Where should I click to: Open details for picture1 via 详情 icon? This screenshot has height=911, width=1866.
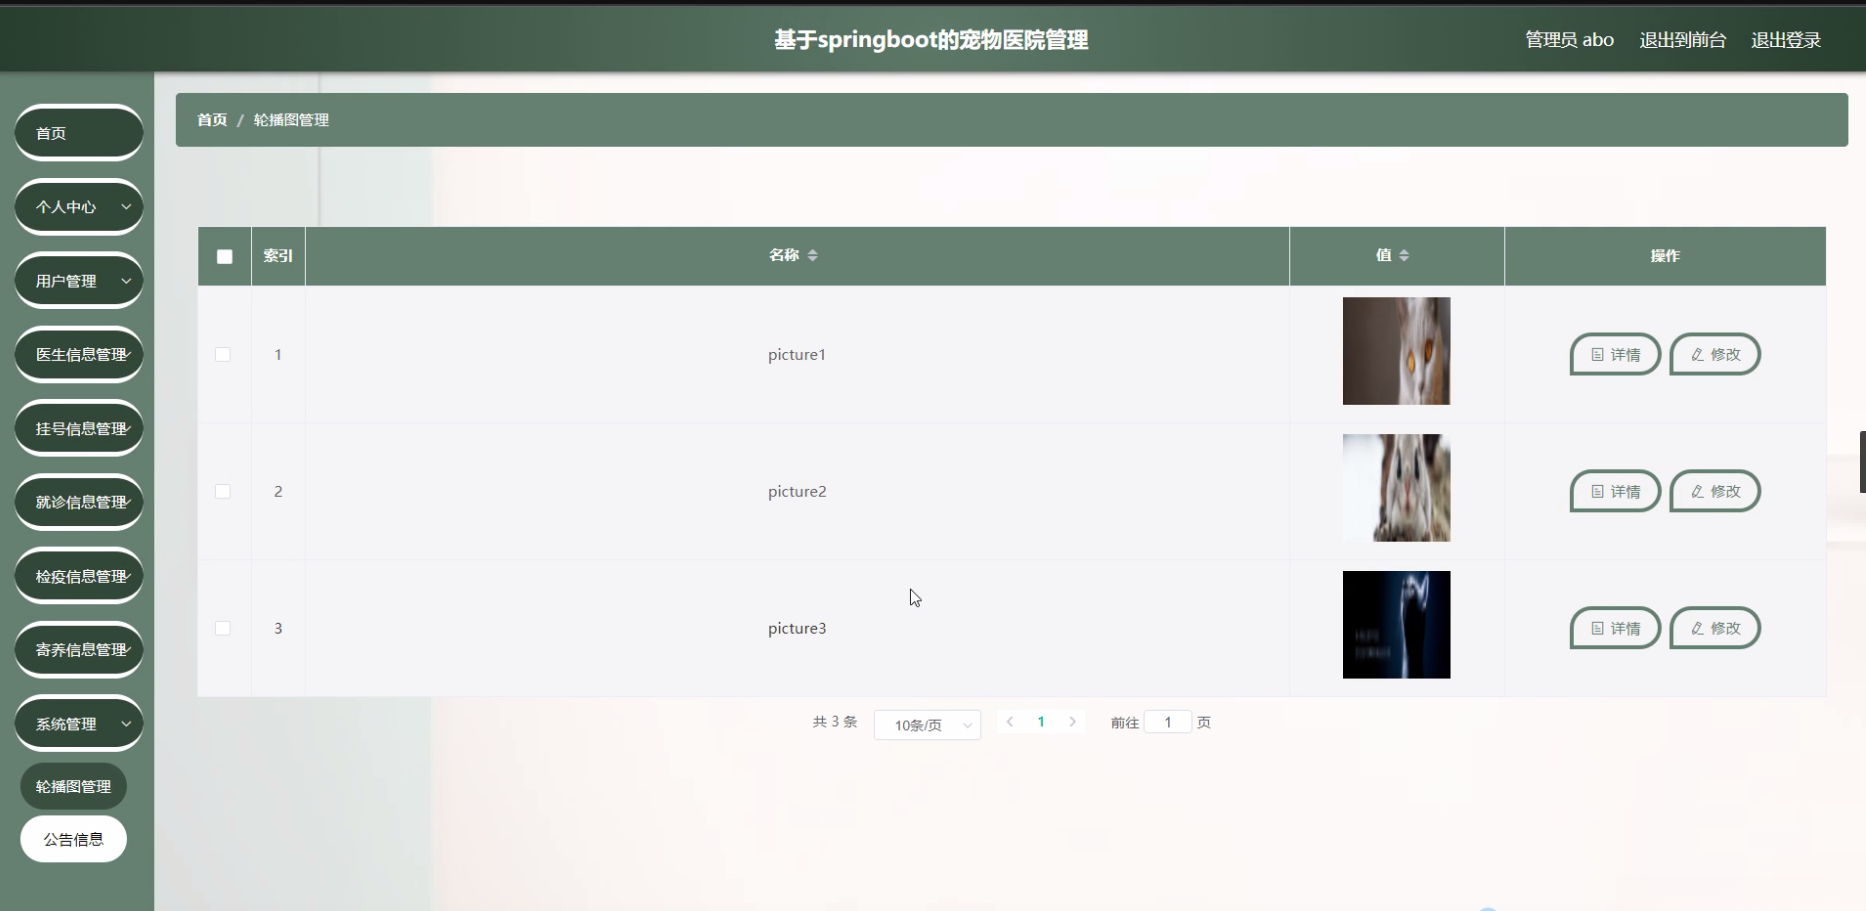point(1597,354)
